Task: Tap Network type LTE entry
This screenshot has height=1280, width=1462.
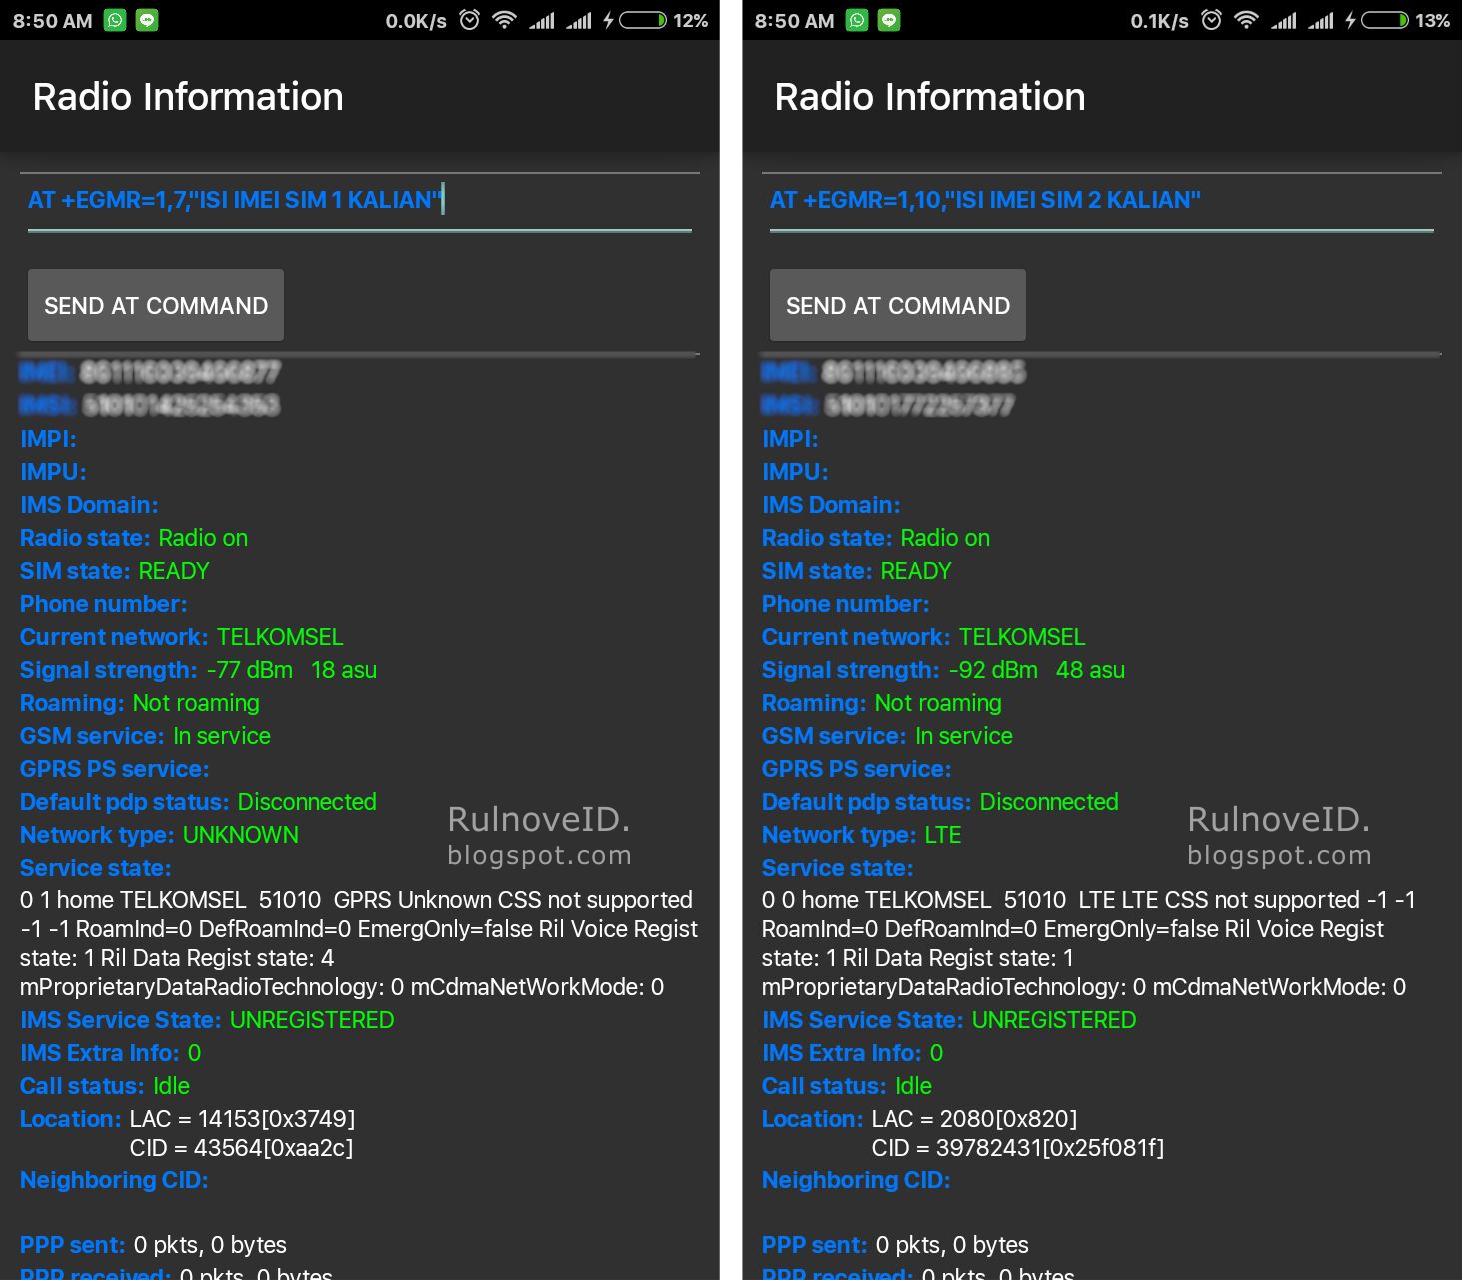Action: [x=862, y=835]
